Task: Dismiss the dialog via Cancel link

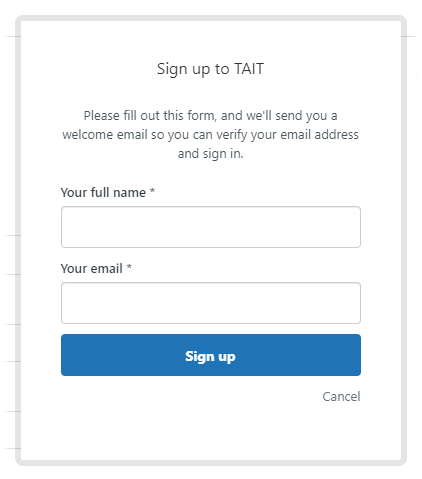Action: (341, 397)
